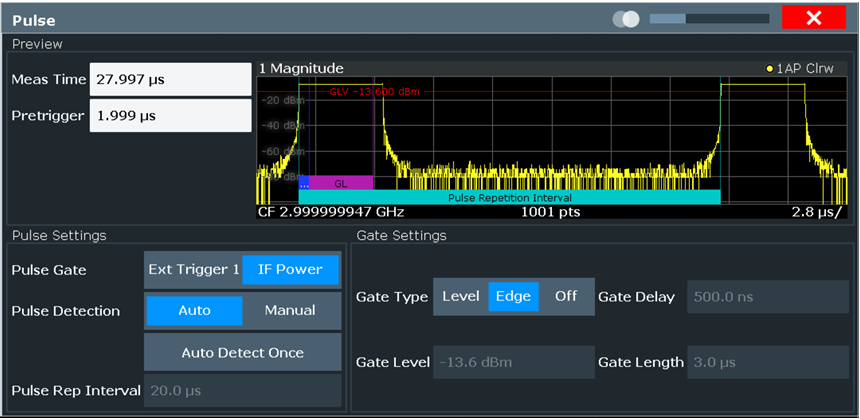
Task: Click the cyan Pulse Repetition Interval bar
Action: (x=509, y=197)
